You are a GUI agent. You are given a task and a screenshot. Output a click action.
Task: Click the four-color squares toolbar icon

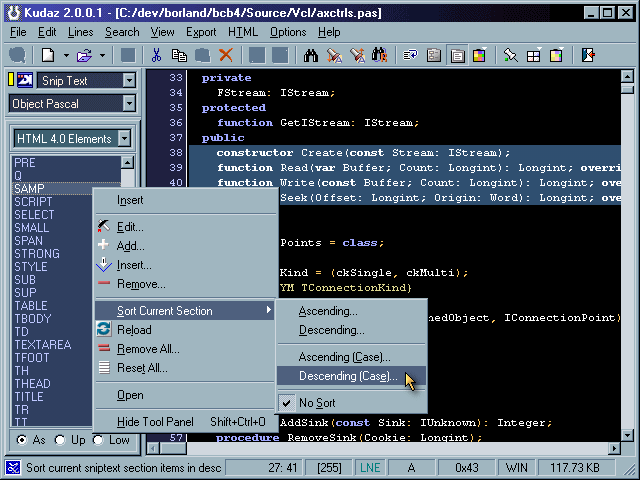480,55
